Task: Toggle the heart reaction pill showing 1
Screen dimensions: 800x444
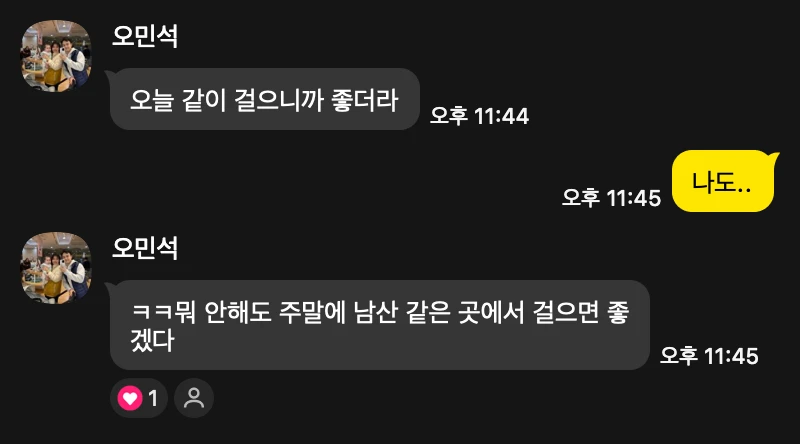Action: (139, 398)
